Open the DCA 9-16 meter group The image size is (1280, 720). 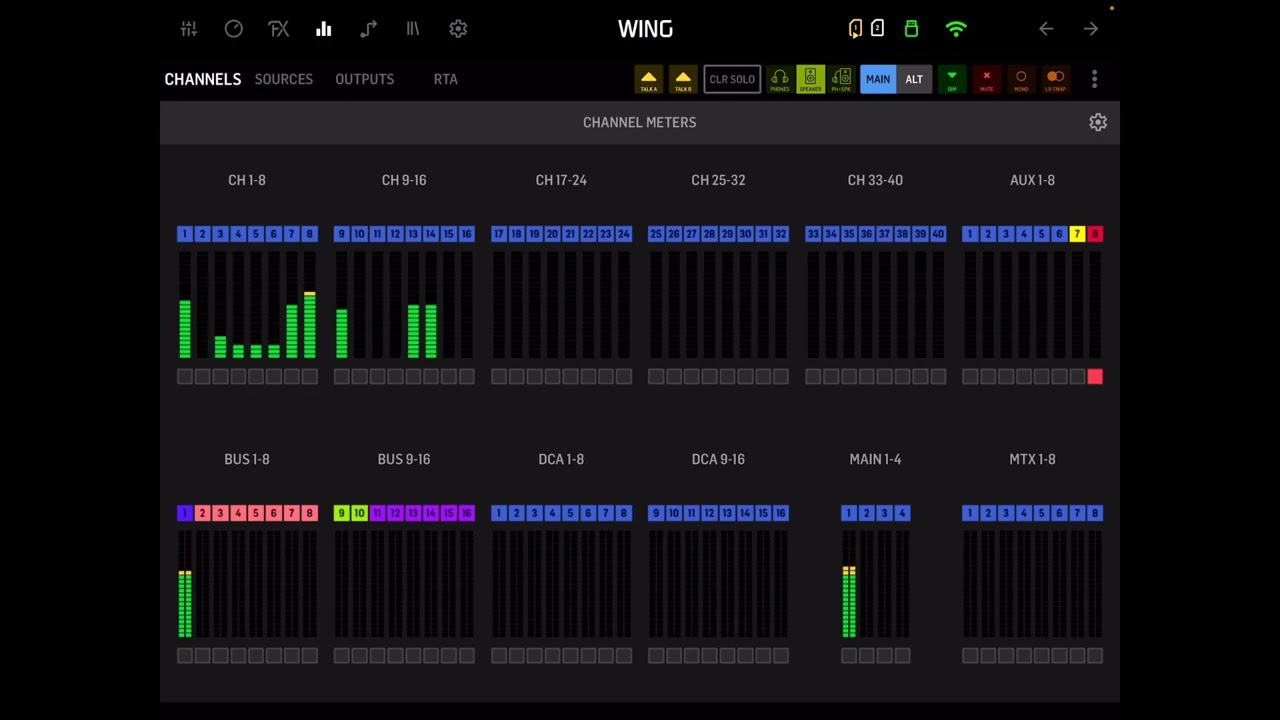718,459
